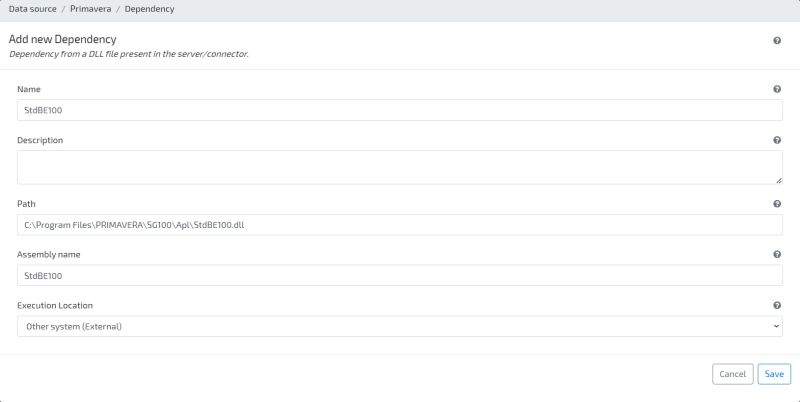Click the 'Name' label

[29, 89]
